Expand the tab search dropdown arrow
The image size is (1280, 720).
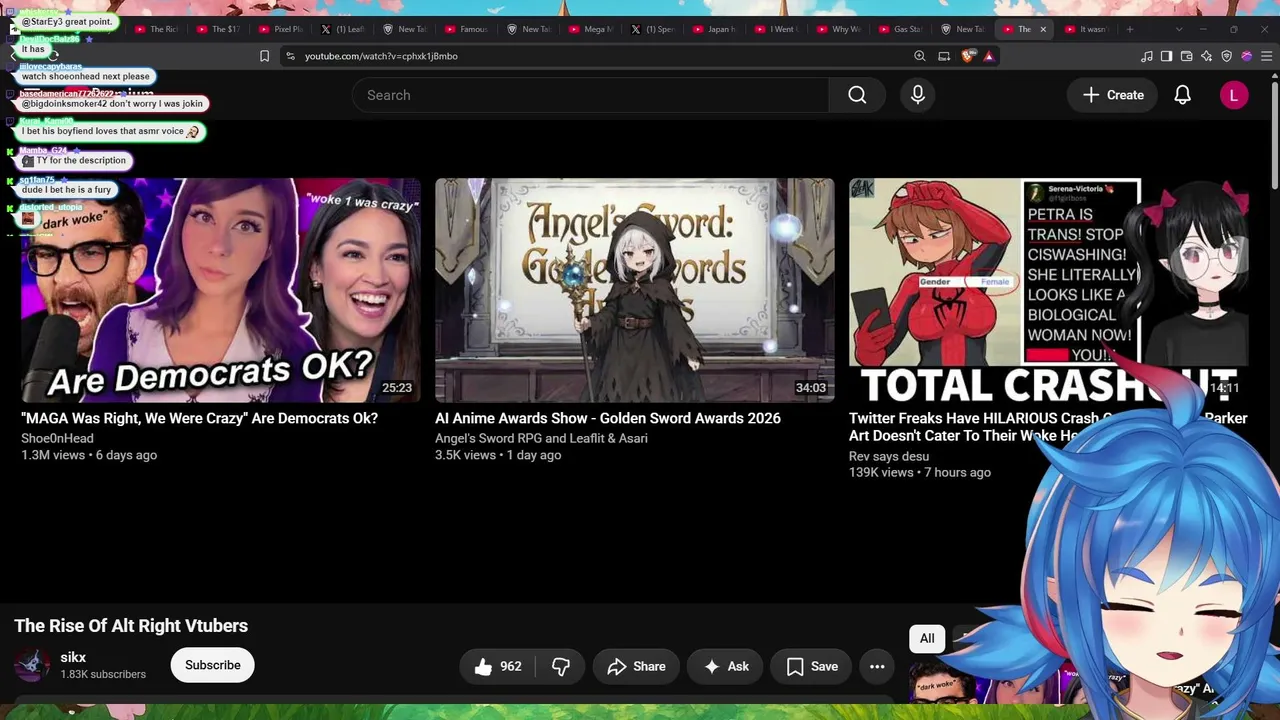tap(1179, 29)
